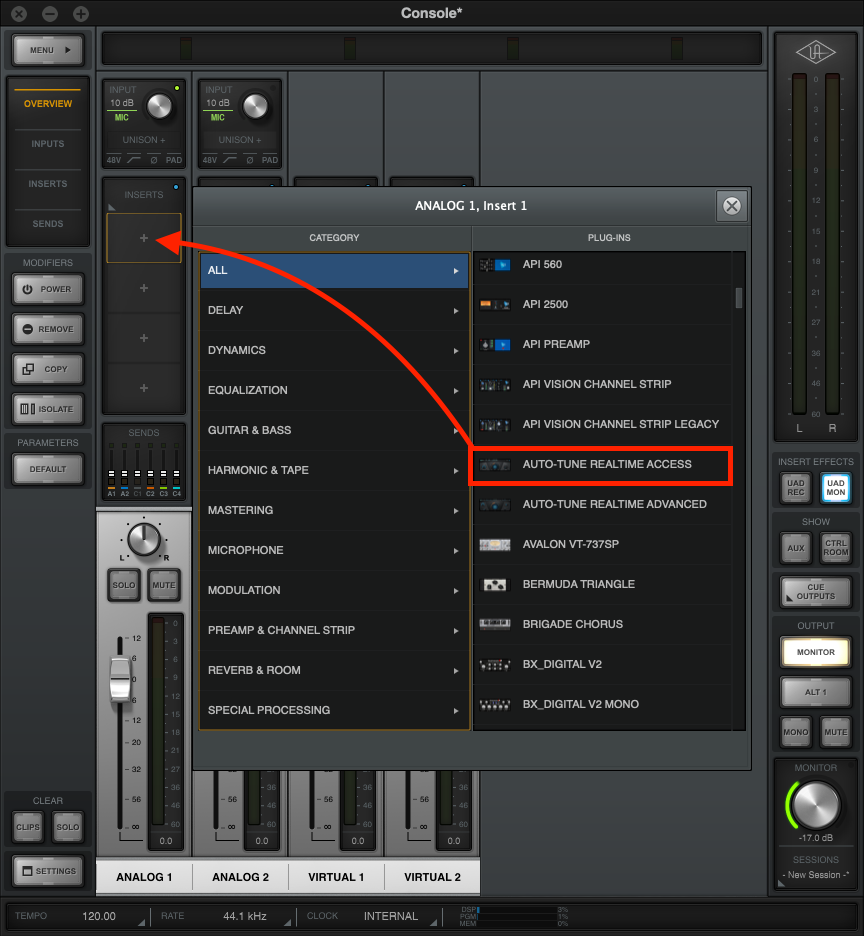
Task: Choose AUTO-TUNE REALTIME ACCESS plug-in
Action: click(x=601, y=465)
